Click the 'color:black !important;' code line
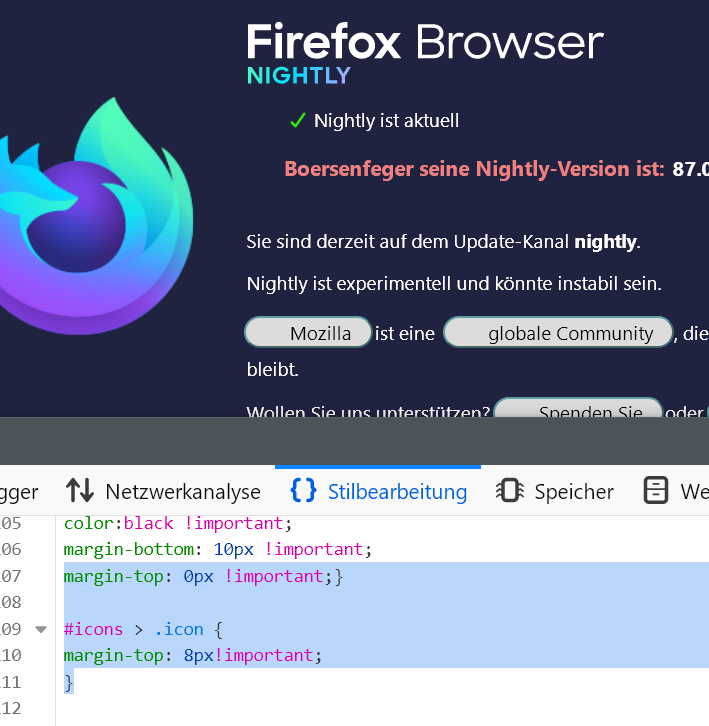 point(178,524)
